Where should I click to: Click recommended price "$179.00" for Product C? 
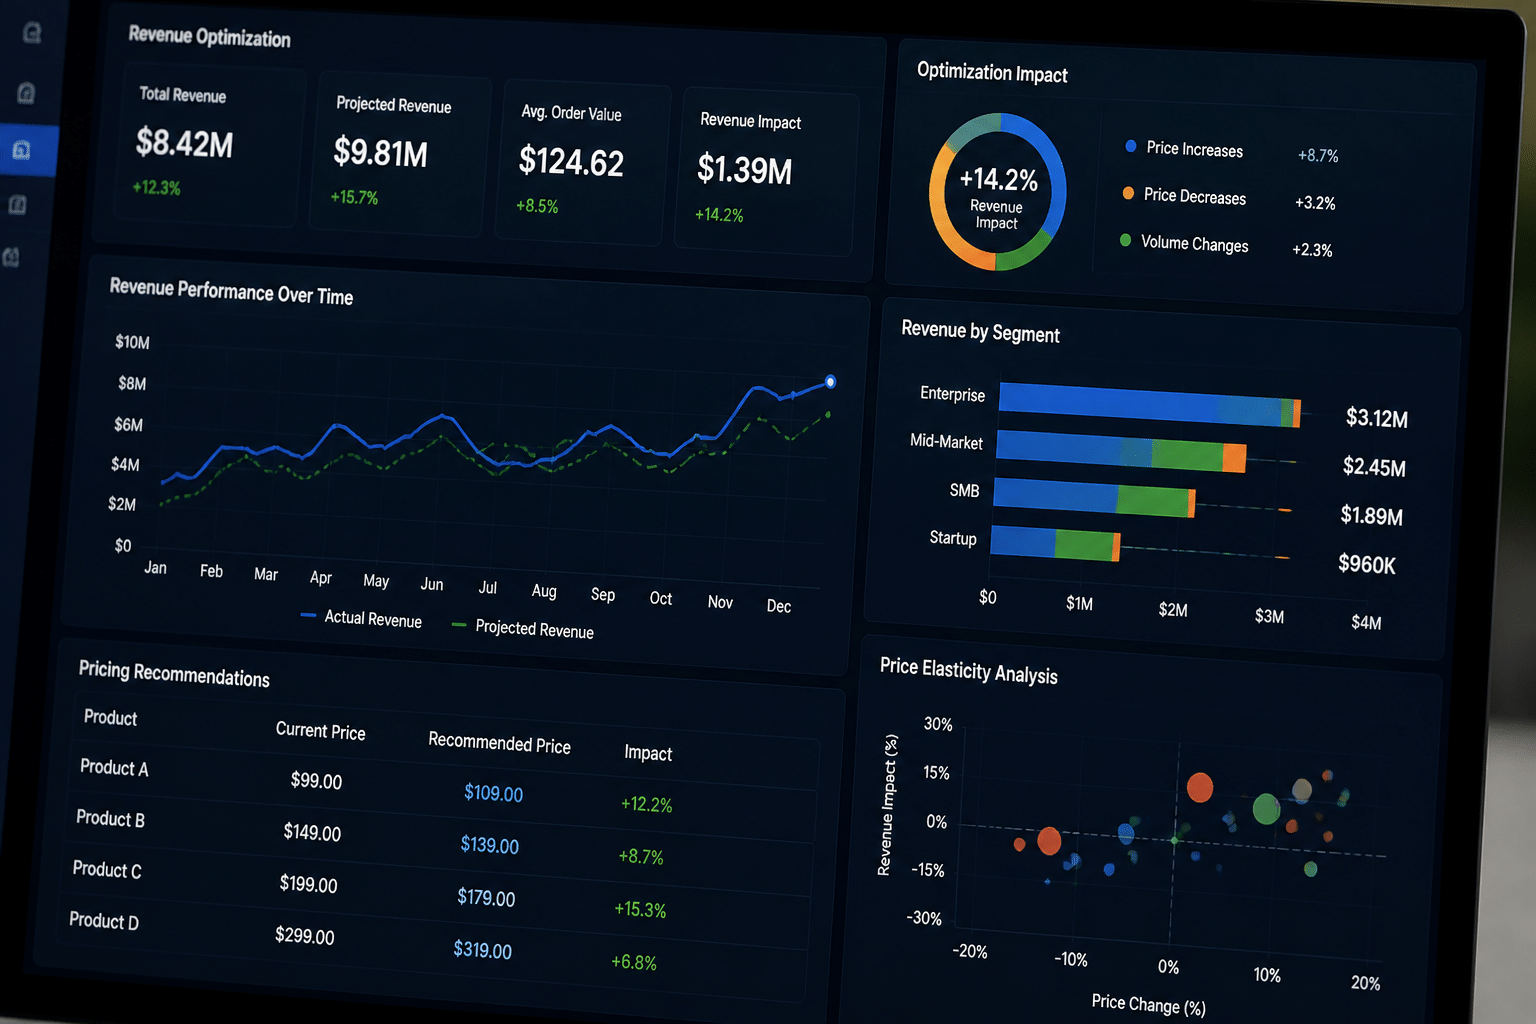coord(486,897)
